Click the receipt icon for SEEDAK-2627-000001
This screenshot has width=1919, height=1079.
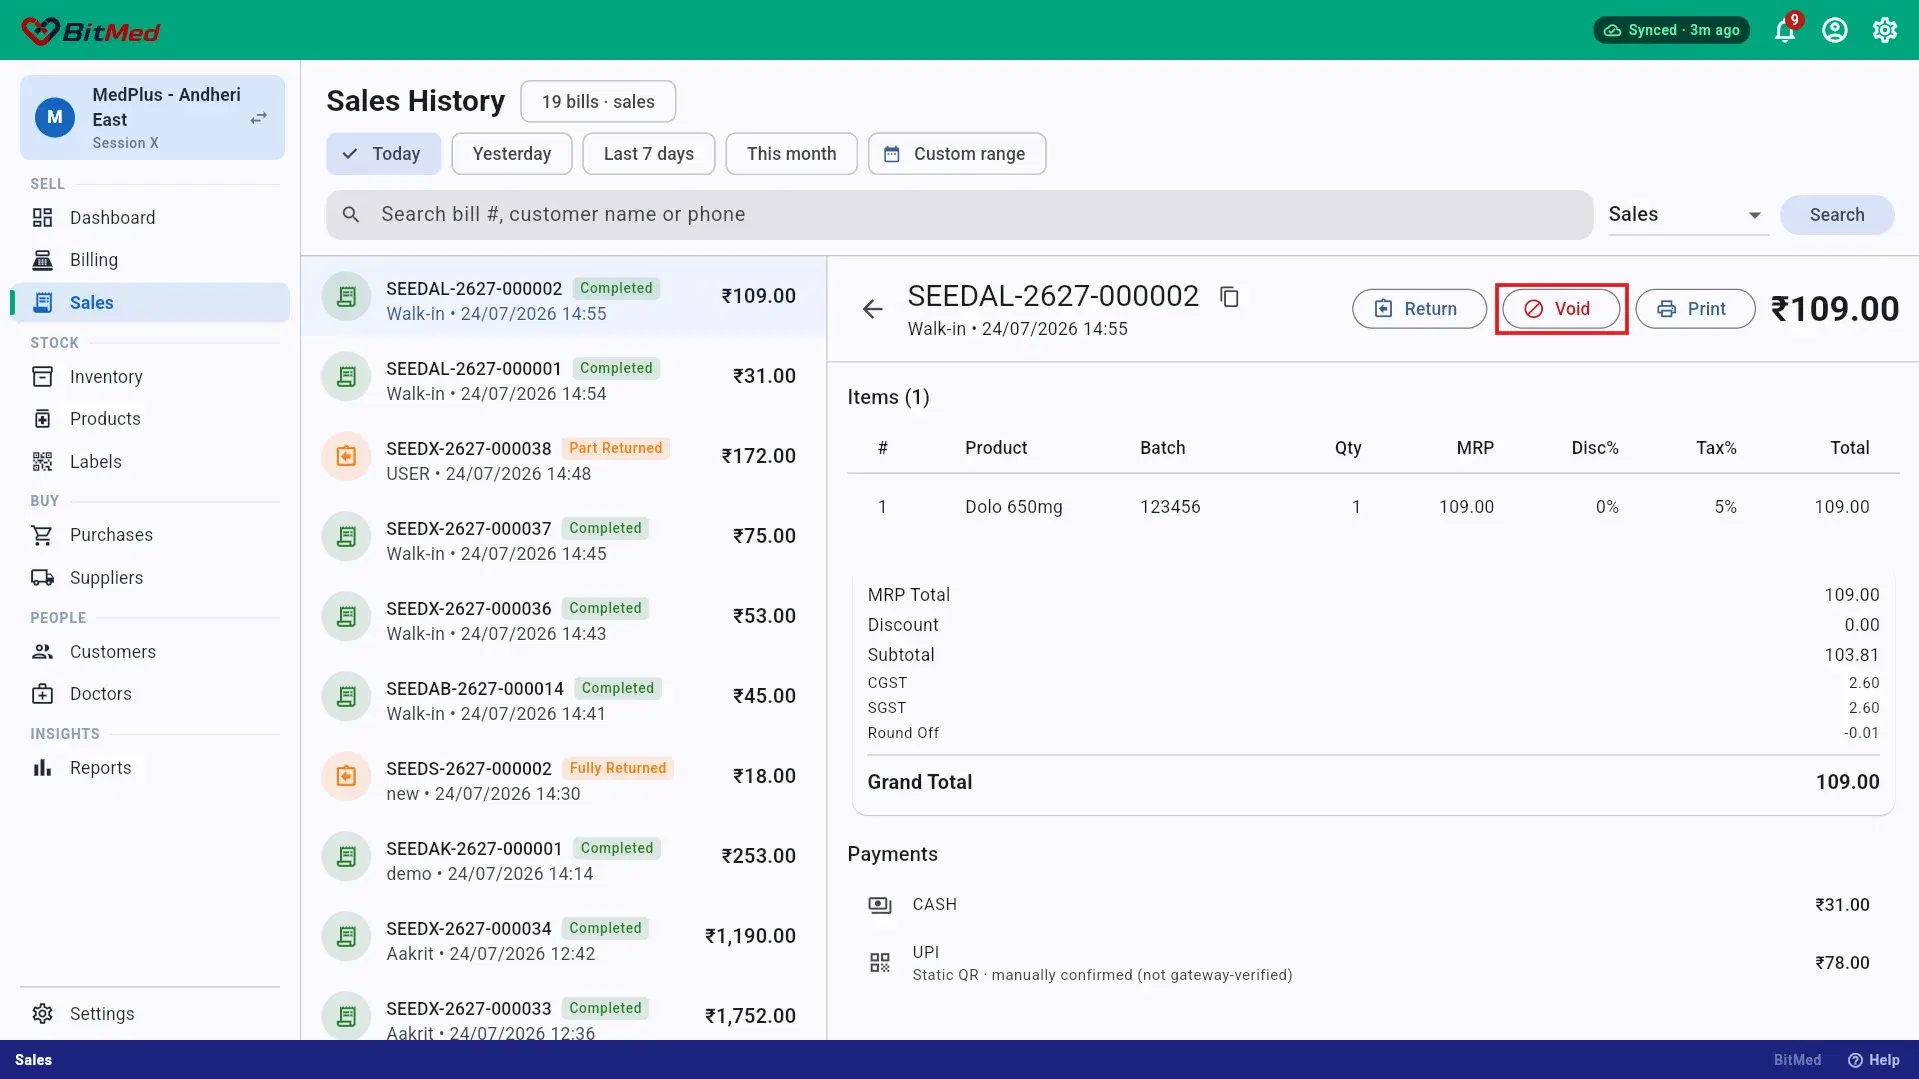[346, 857]
